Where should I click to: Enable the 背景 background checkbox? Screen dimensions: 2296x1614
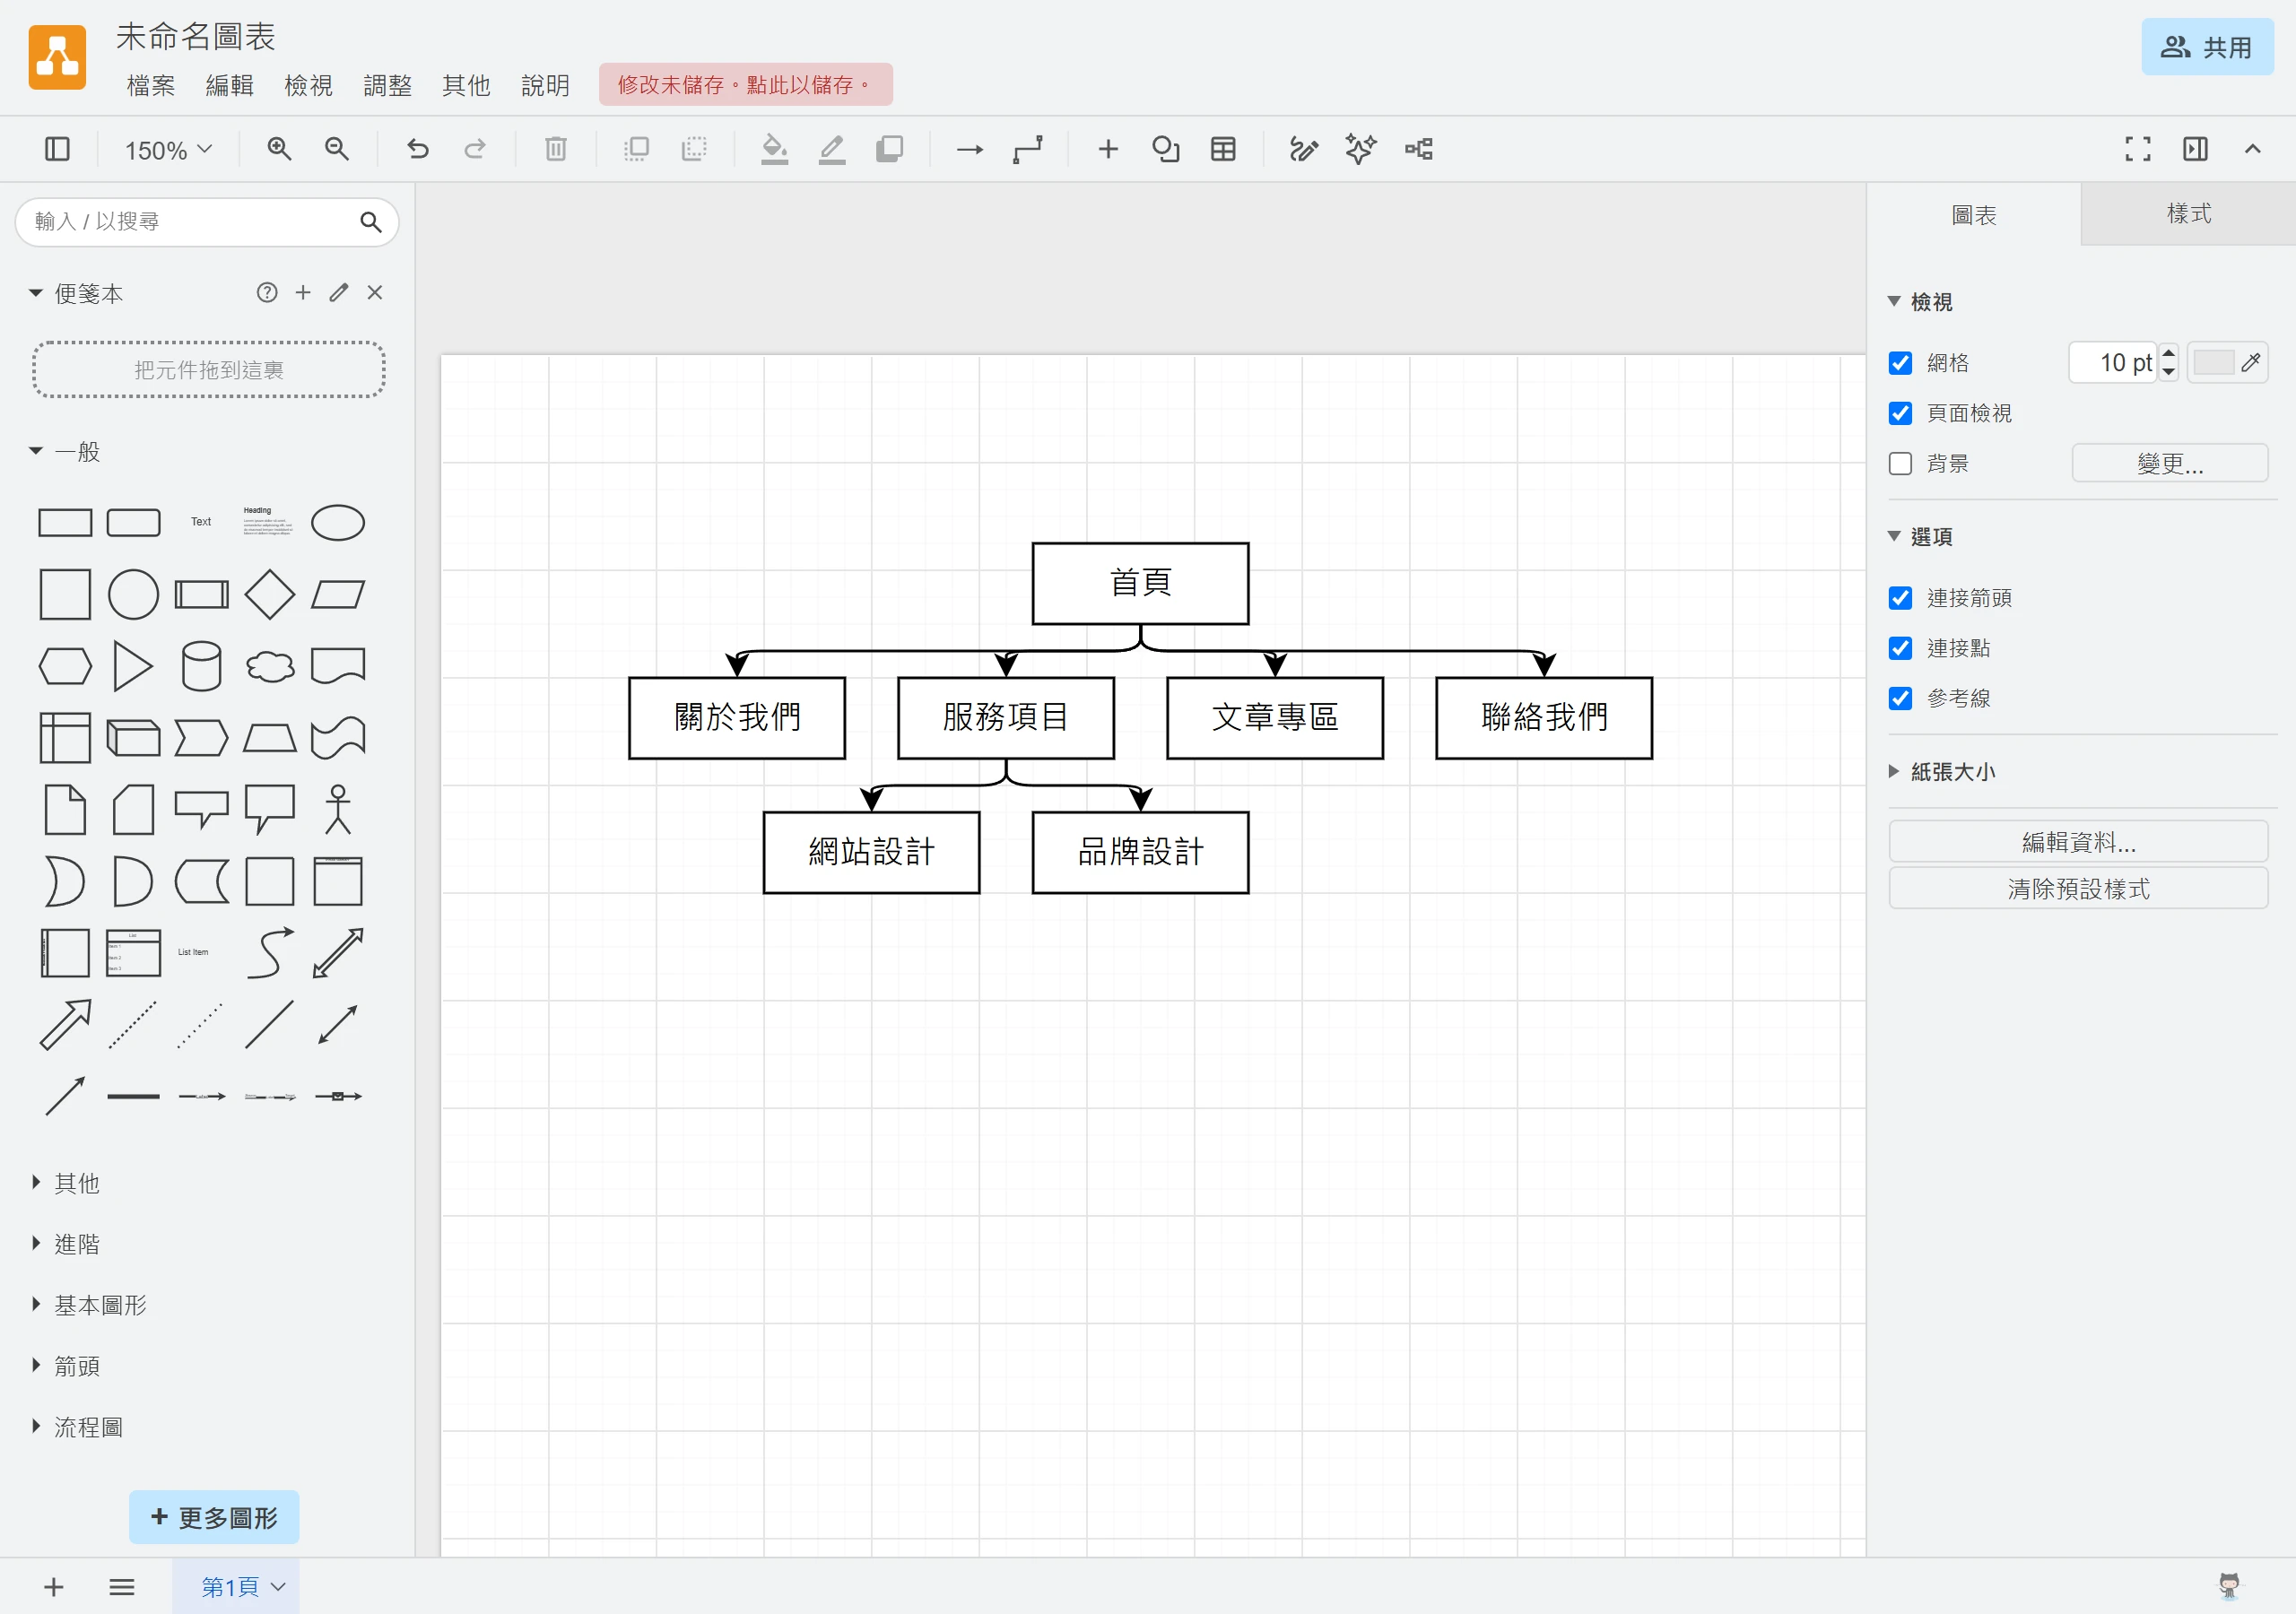pos(1900,463)
